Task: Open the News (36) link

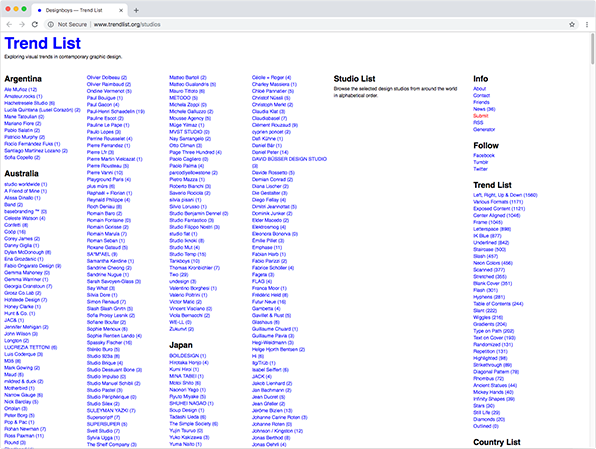Action: point(484,109)
